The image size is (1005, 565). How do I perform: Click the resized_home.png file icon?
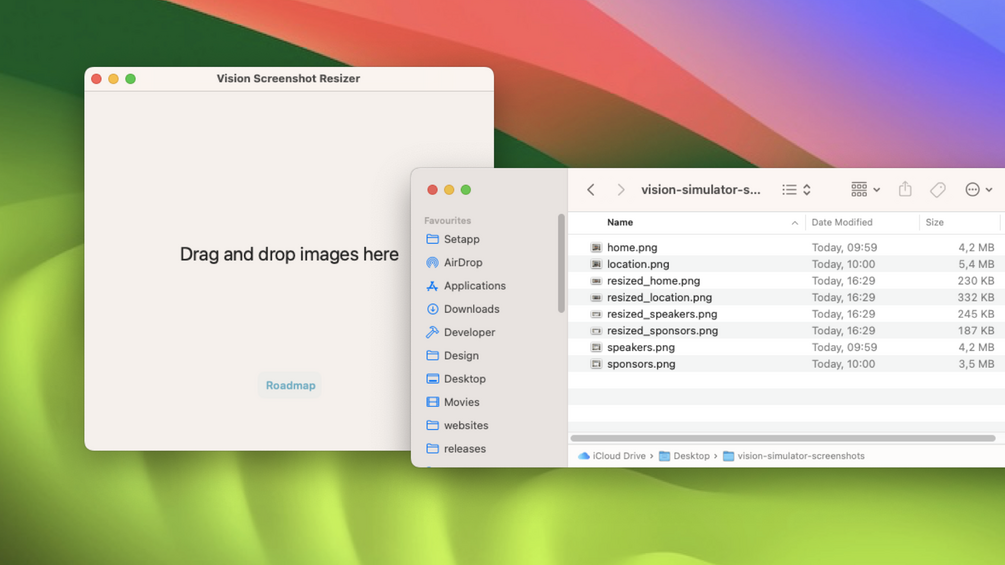(x=596, y=281)
